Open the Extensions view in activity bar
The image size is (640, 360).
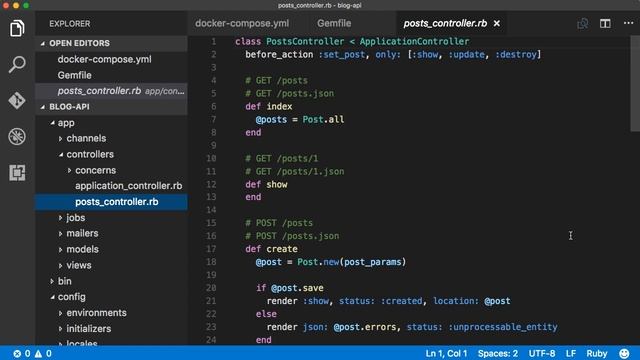pyautogui.click(x=17, y=173)
